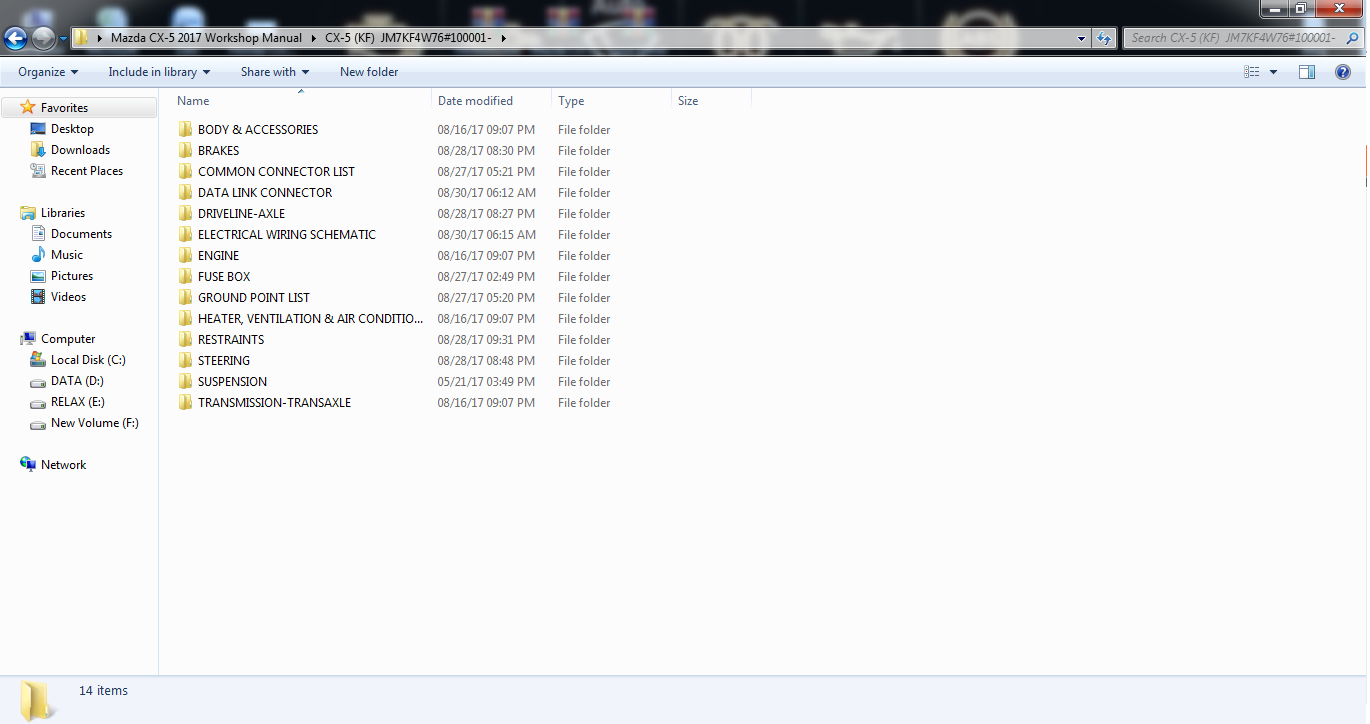Click the 14 items status text
The height and width of the screenshot is (724, 1370).
coord(104,691)
